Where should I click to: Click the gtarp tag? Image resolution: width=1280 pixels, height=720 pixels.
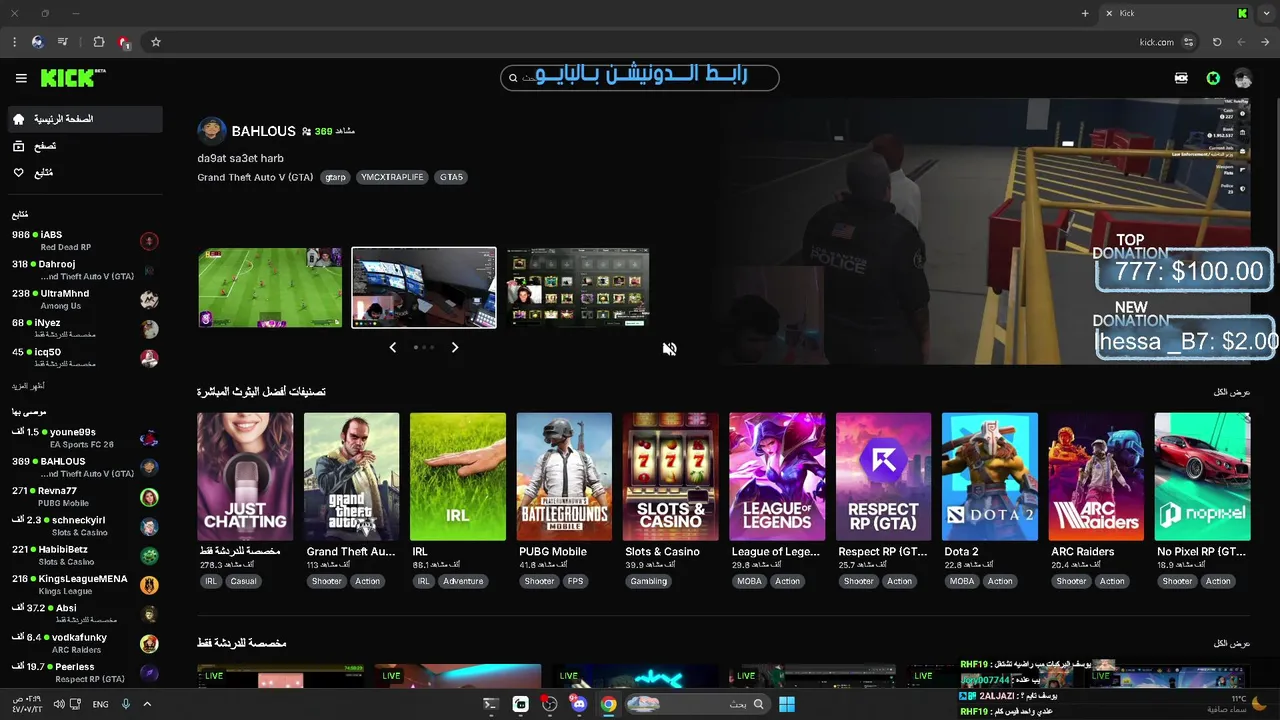click(335, 177)
